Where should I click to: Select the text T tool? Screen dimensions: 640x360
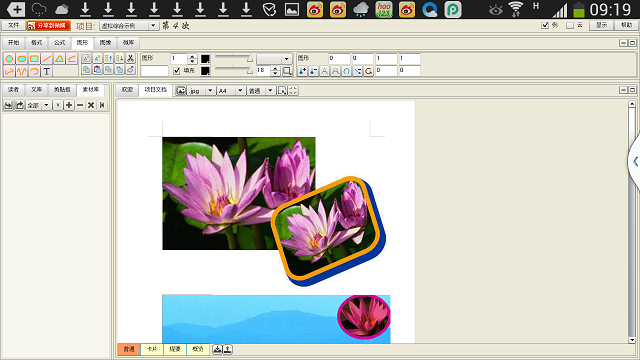pyautogui.click(x=47, y=71)
